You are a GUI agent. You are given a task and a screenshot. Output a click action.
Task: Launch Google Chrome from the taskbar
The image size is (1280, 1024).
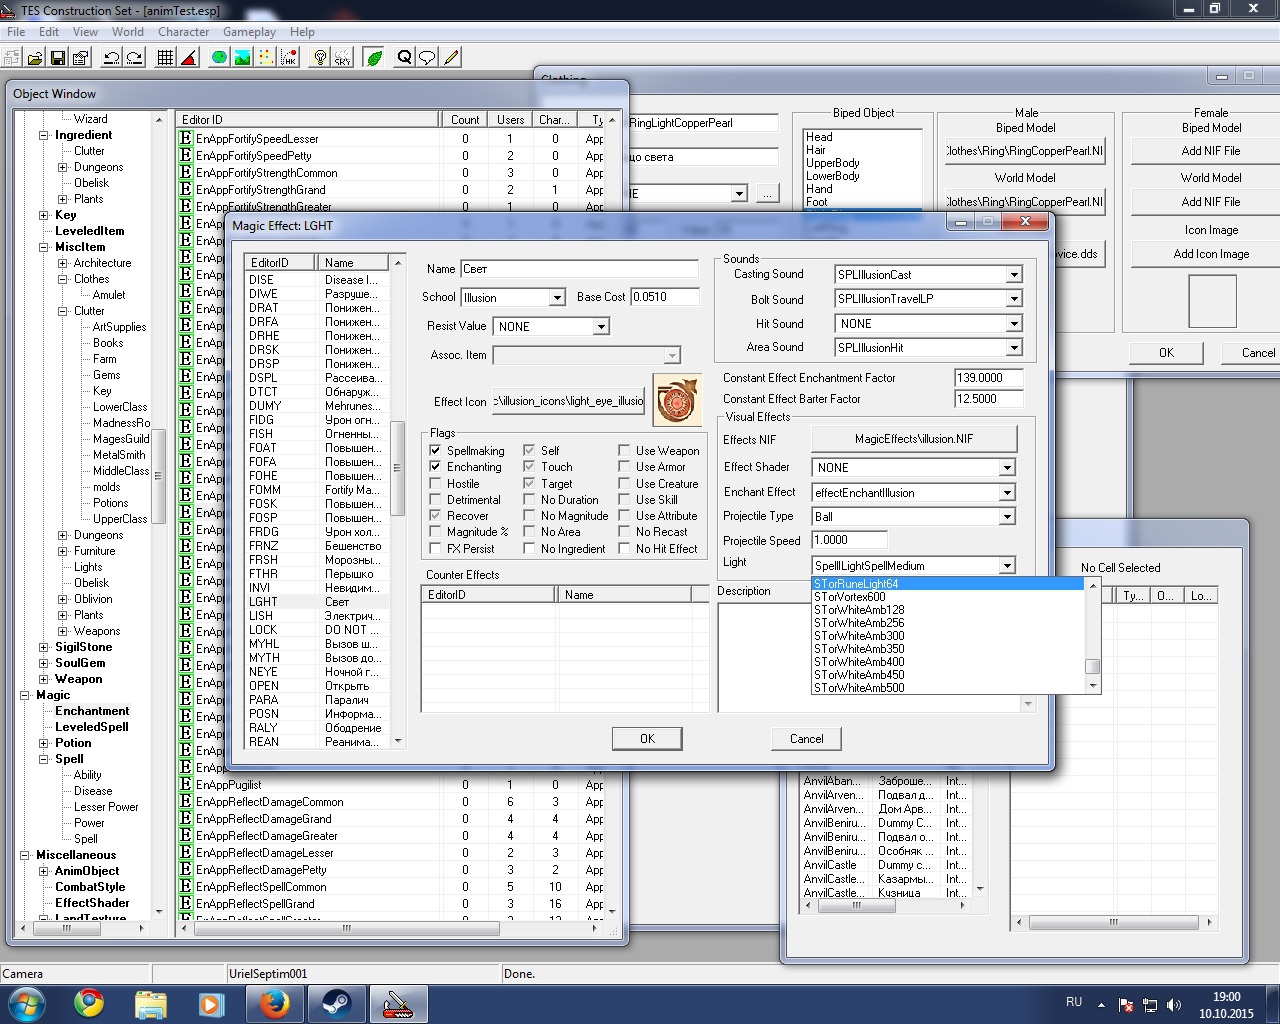[x=89, y=1003]
